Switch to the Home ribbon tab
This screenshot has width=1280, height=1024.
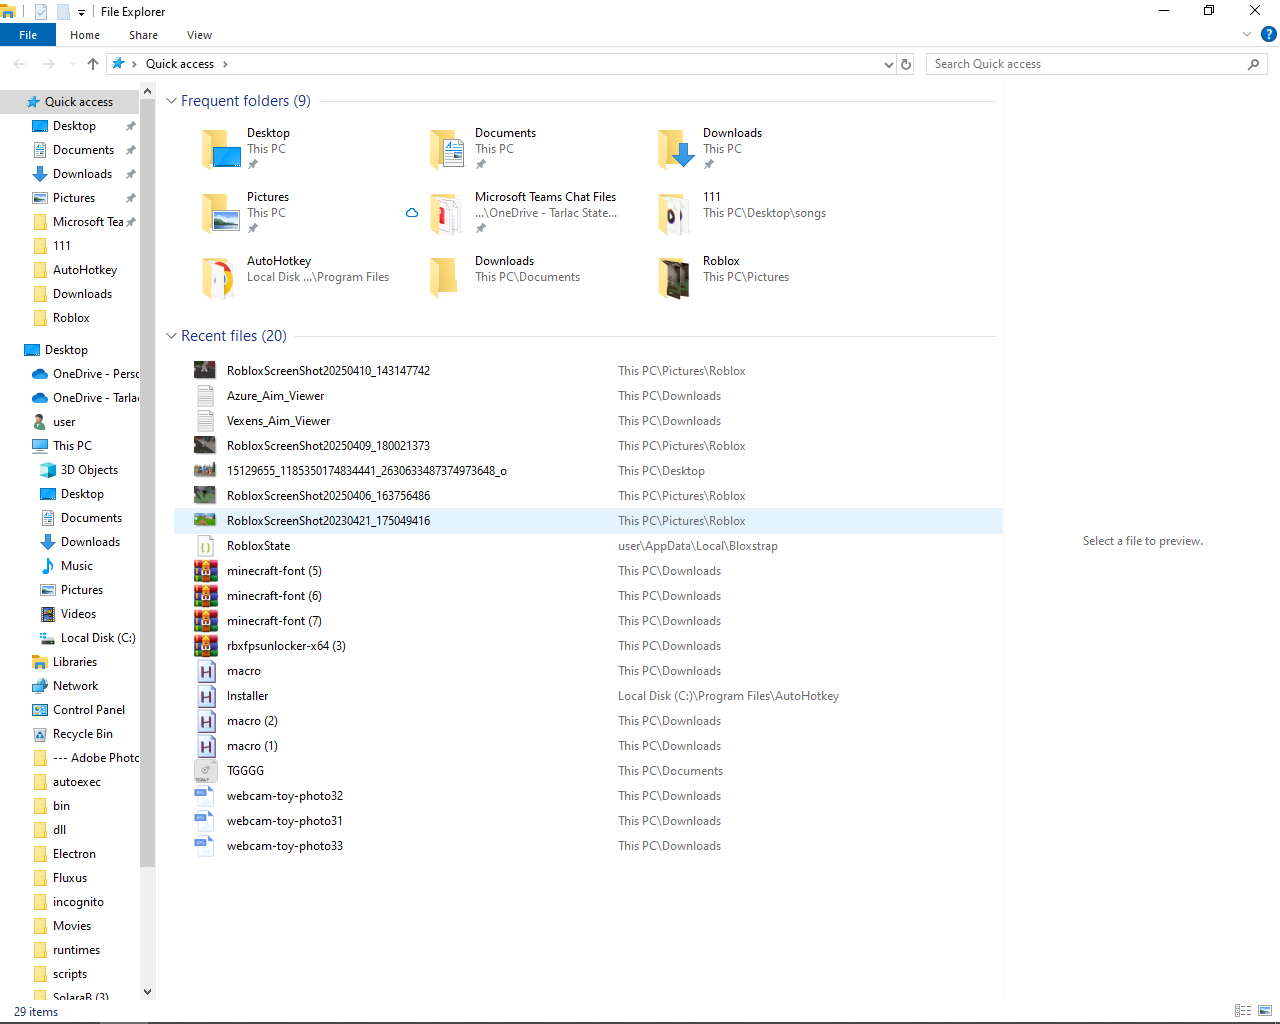85,35
